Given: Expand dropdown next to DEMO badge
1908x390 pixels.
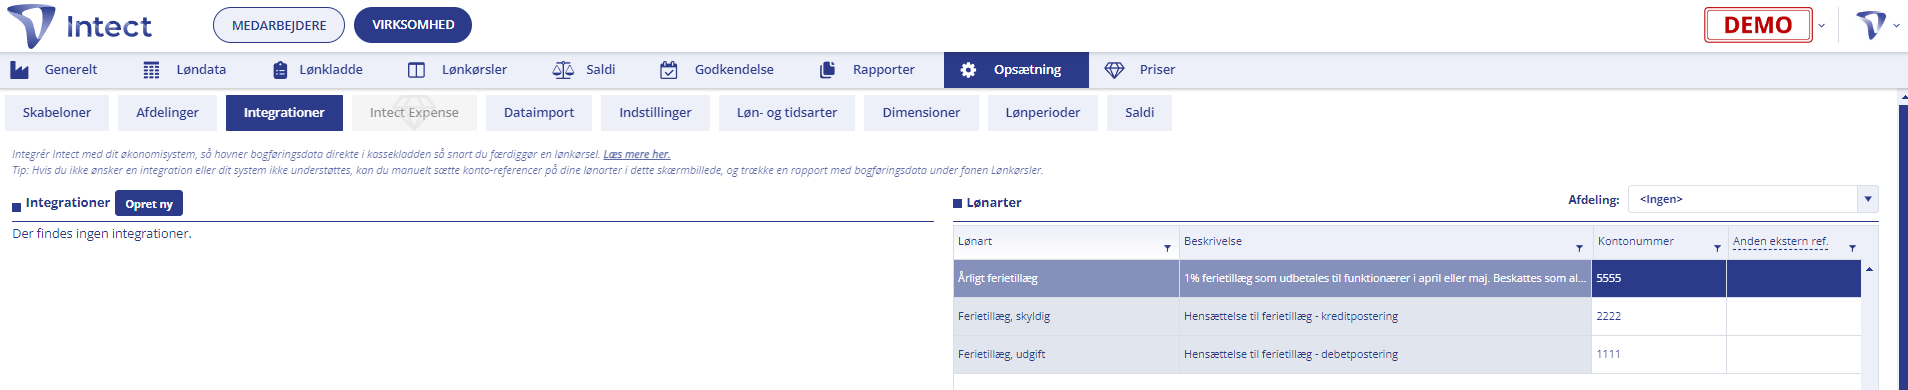Looking at the screenshot, I should tap(1821, 25).
